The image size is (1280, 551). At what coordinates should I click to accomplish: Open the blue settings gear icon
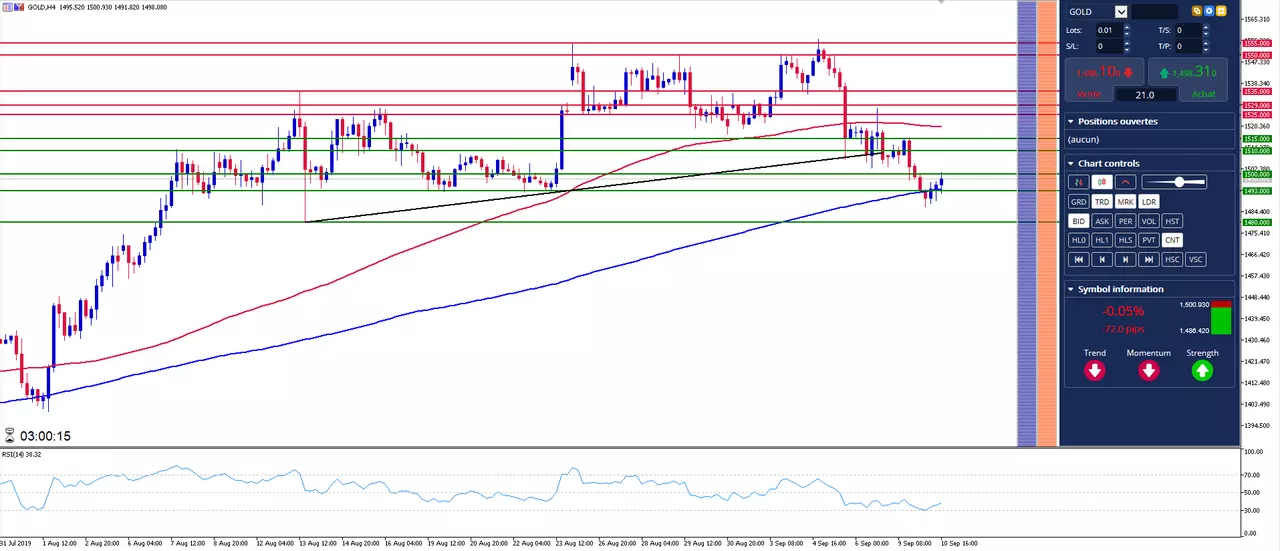1208,11
